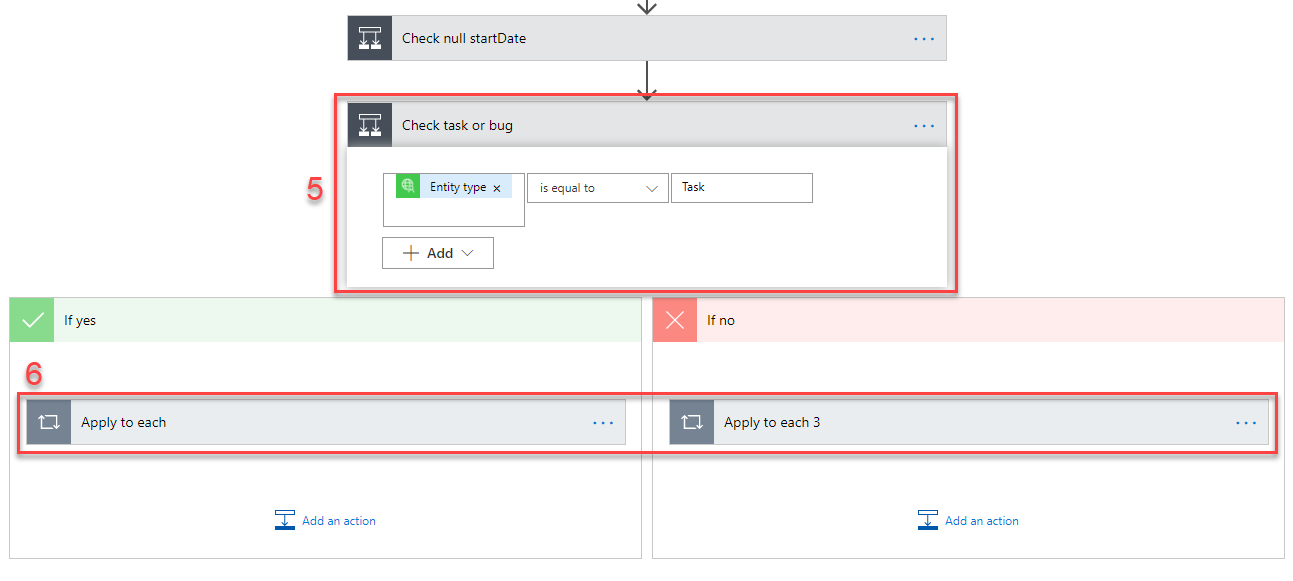Open the Apply to each ellipsis menu

coord(603,422)
